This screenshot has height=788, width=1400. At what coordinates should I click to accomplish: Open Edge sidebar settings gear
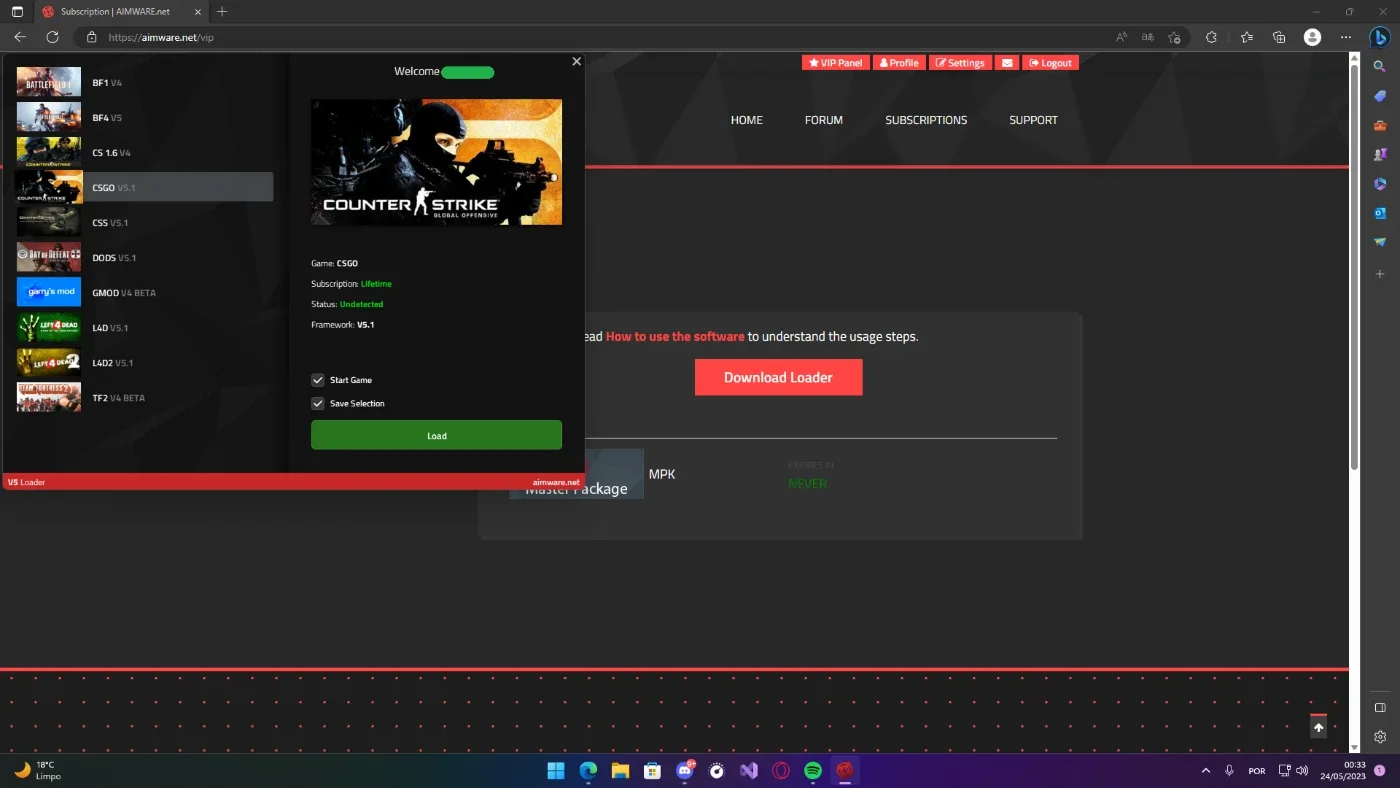tap(1380, 737)
